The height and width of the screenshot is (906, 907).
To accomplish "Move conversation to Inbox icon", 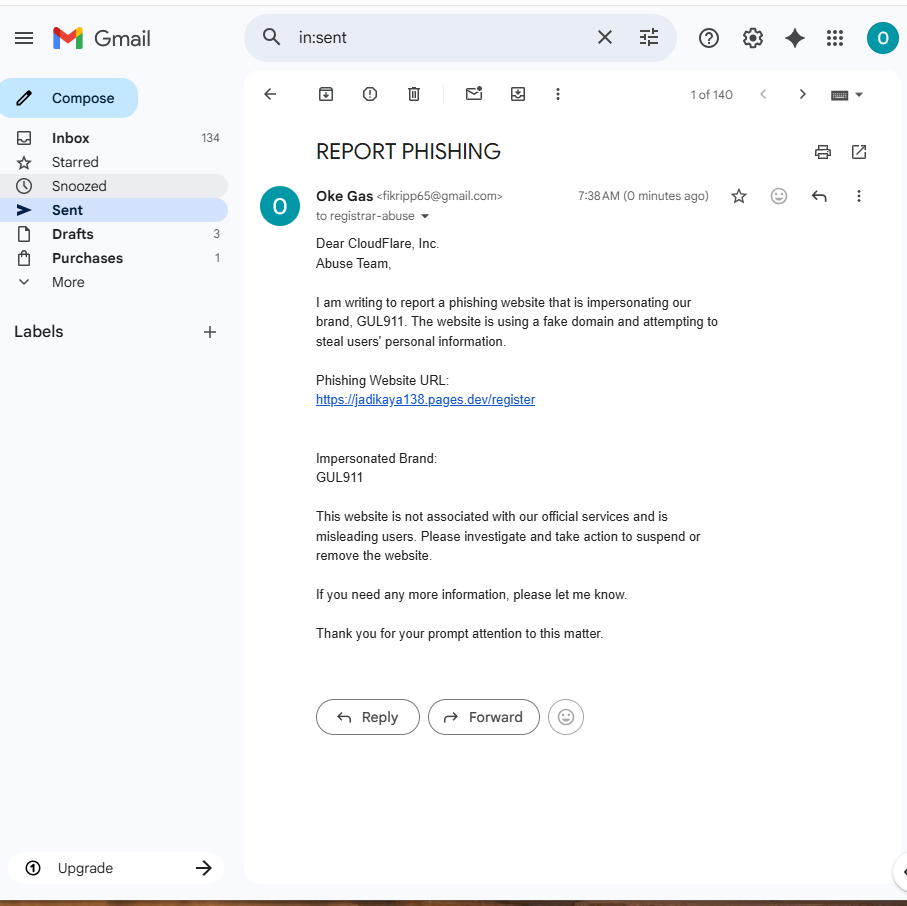I will (x=518, y=94).
